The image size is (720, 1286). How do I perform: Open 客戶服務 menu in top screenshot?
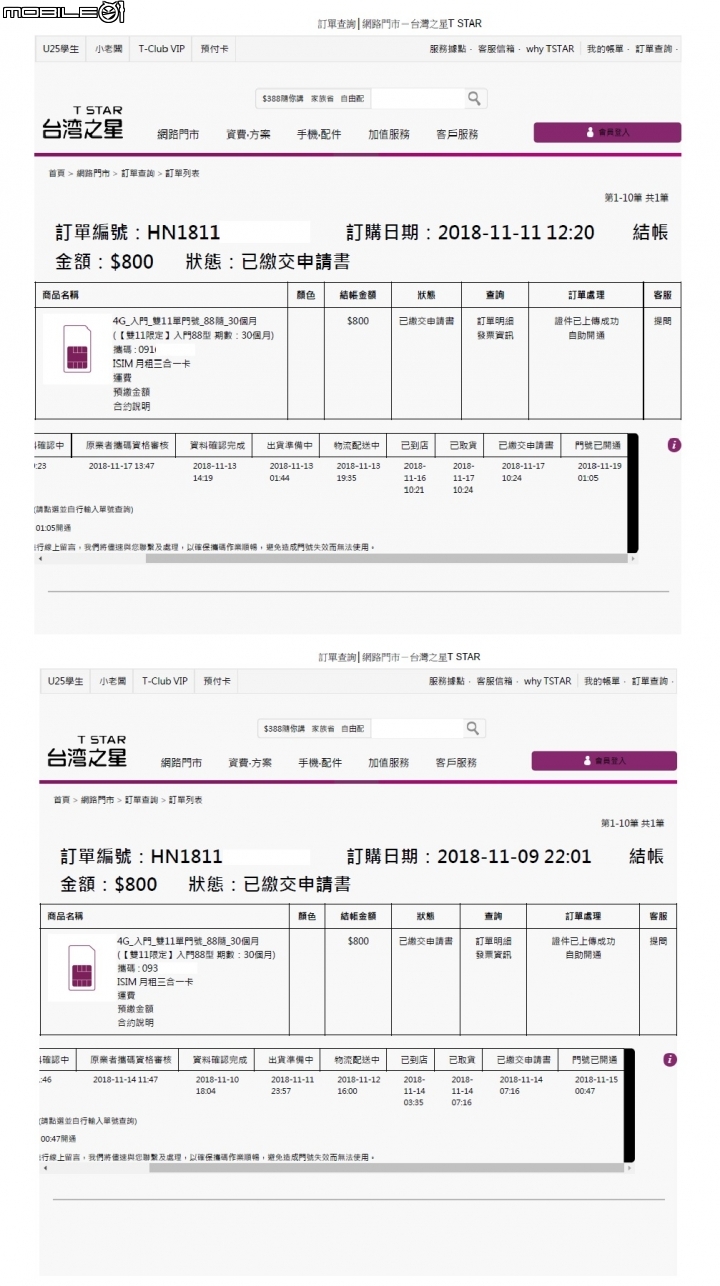point(457,134)
